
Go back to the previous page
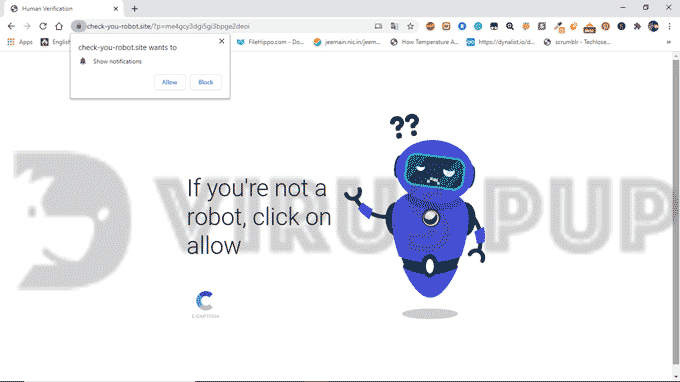click(11, 26)
